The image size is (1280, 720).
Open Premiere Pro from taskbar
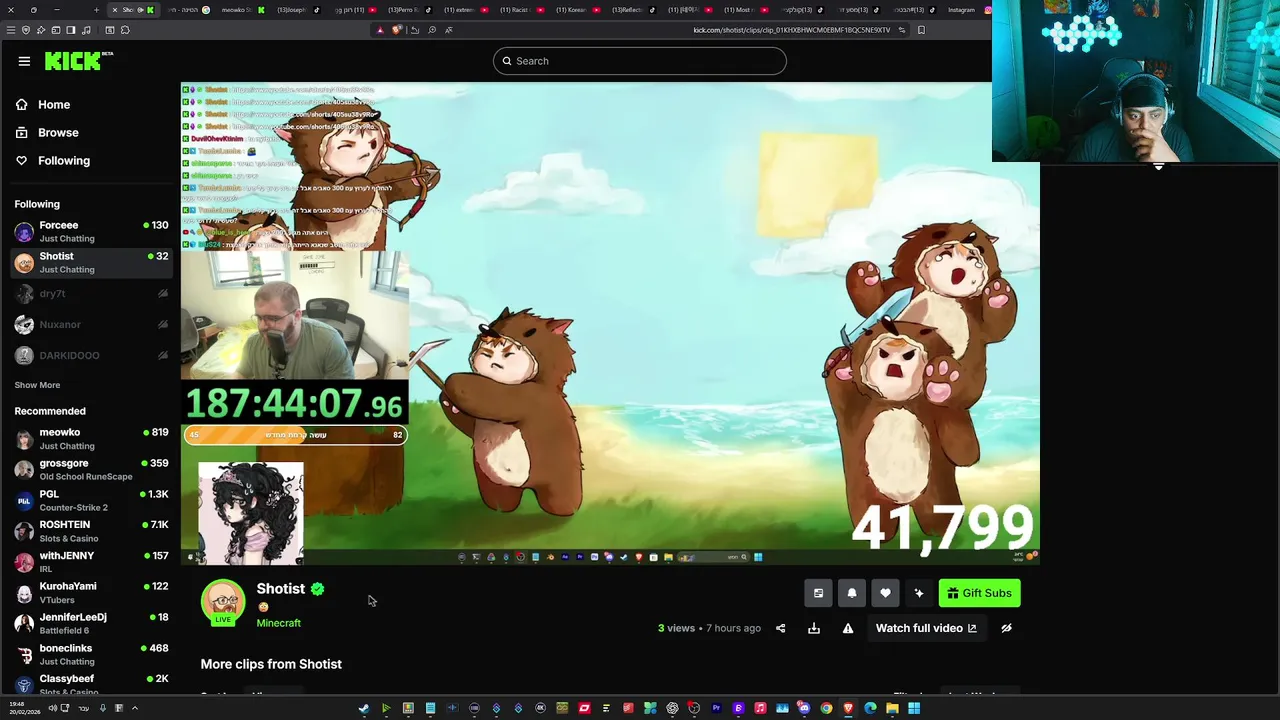716,708
